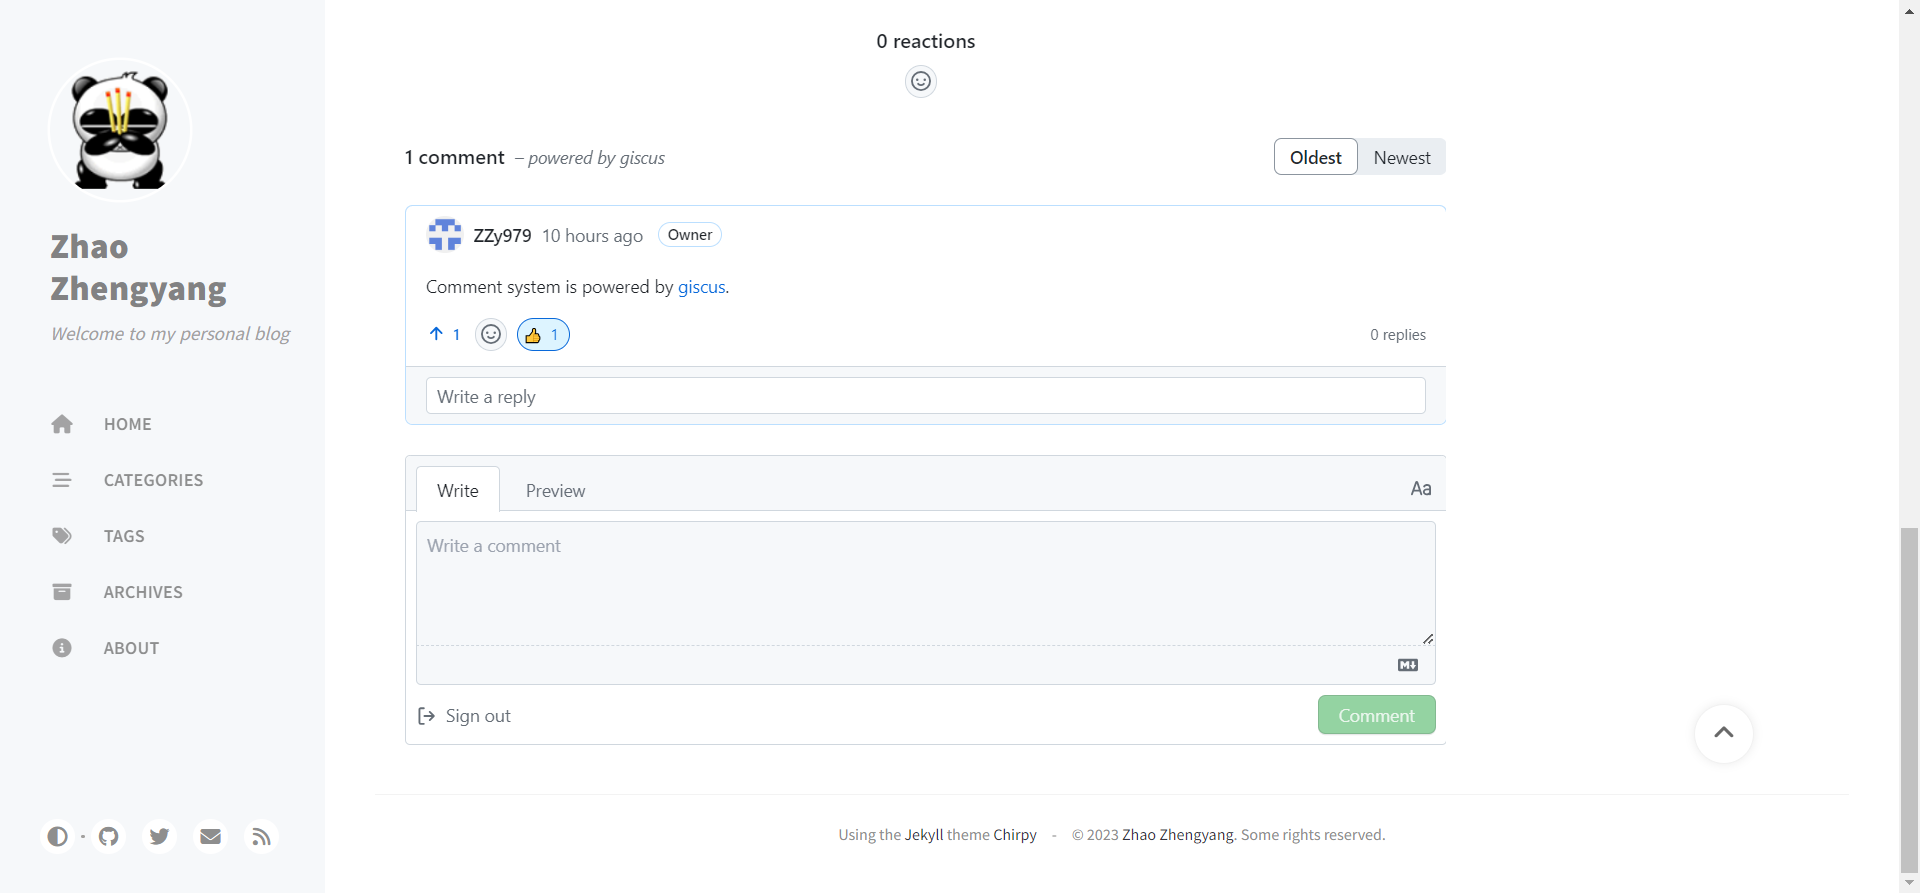Open the ZZy979 username link
The image size is (1920, 893).
[502, 236]
